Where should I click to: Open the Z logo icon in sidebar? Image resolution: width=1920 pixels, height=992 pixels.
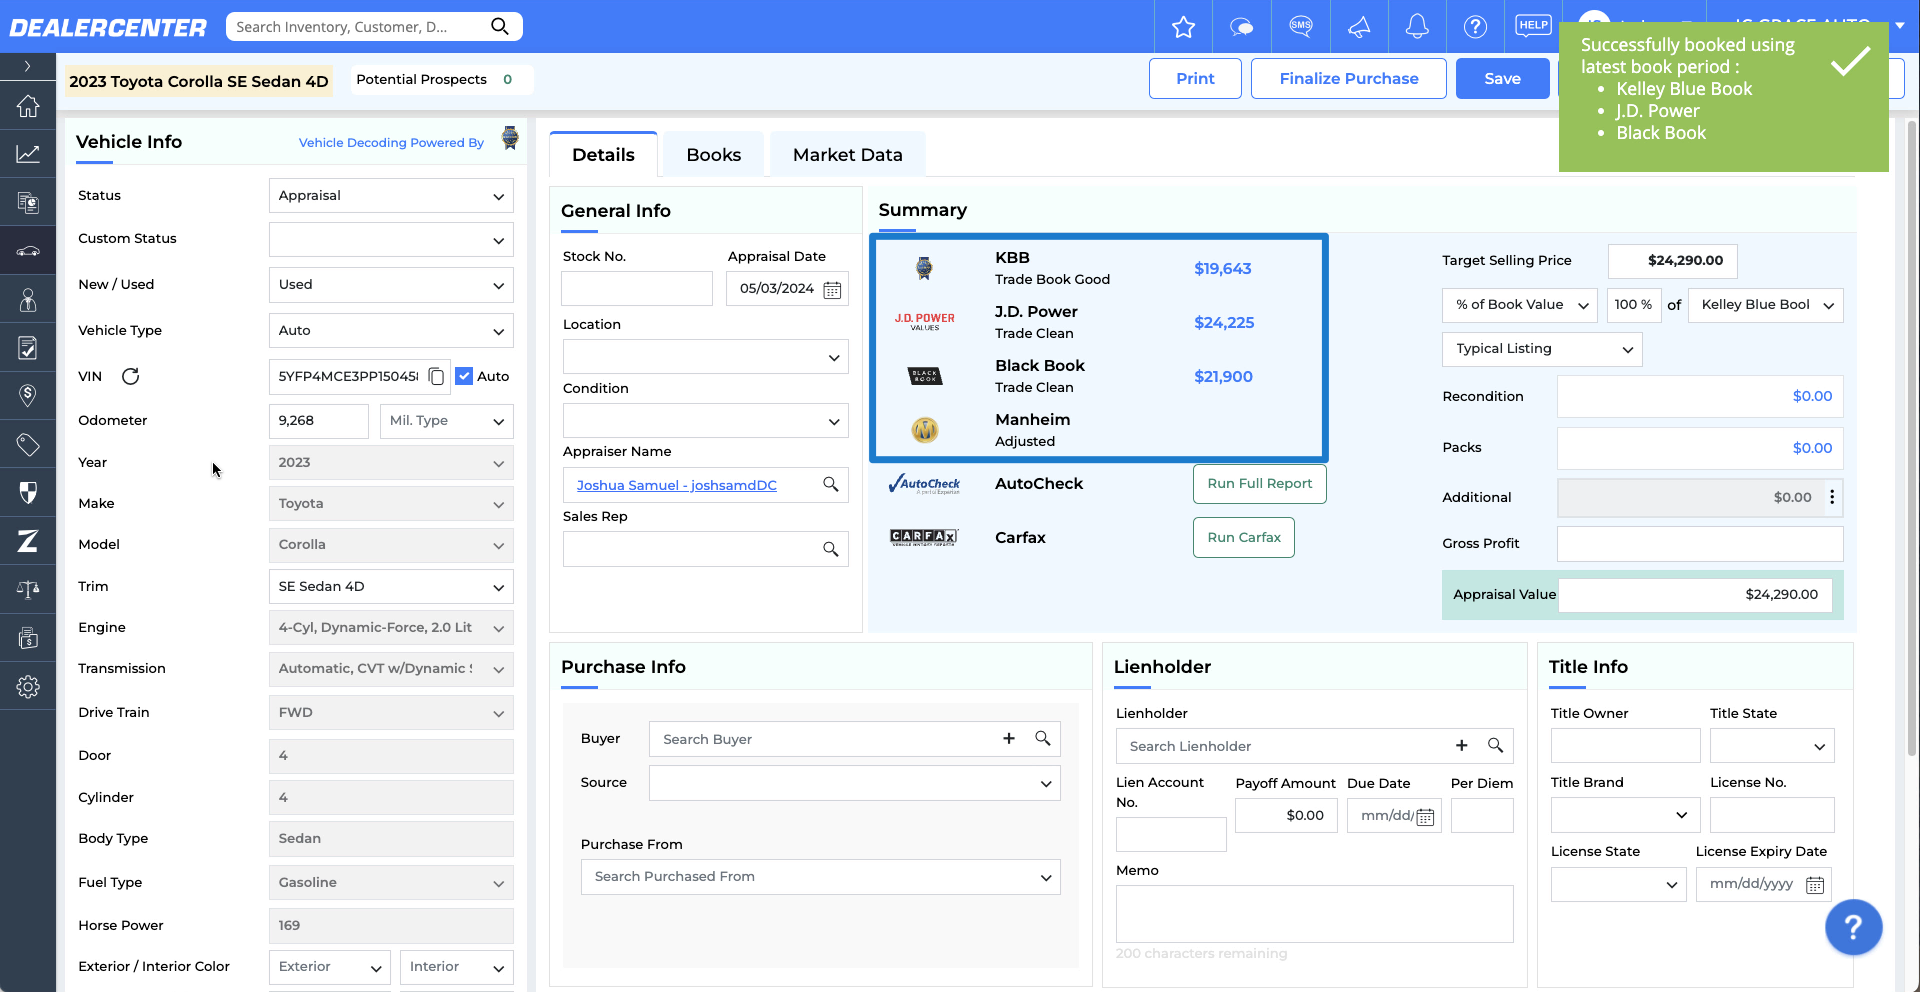tap(28, 541)
